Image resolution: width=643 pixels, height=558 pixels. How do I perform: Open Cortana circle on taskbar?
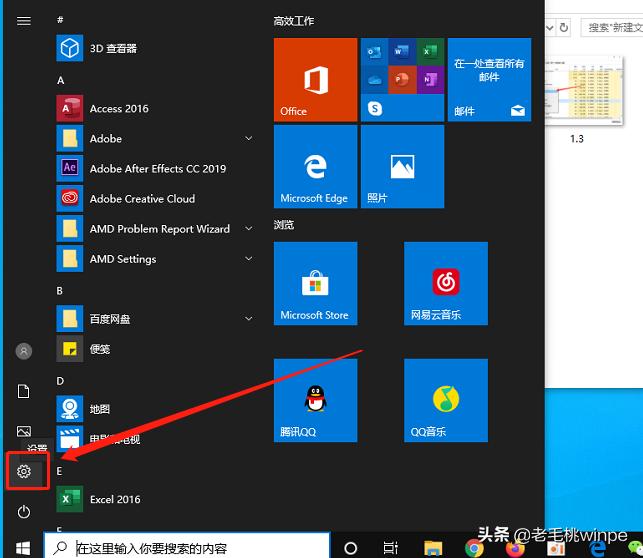click(x=351, y=548)
